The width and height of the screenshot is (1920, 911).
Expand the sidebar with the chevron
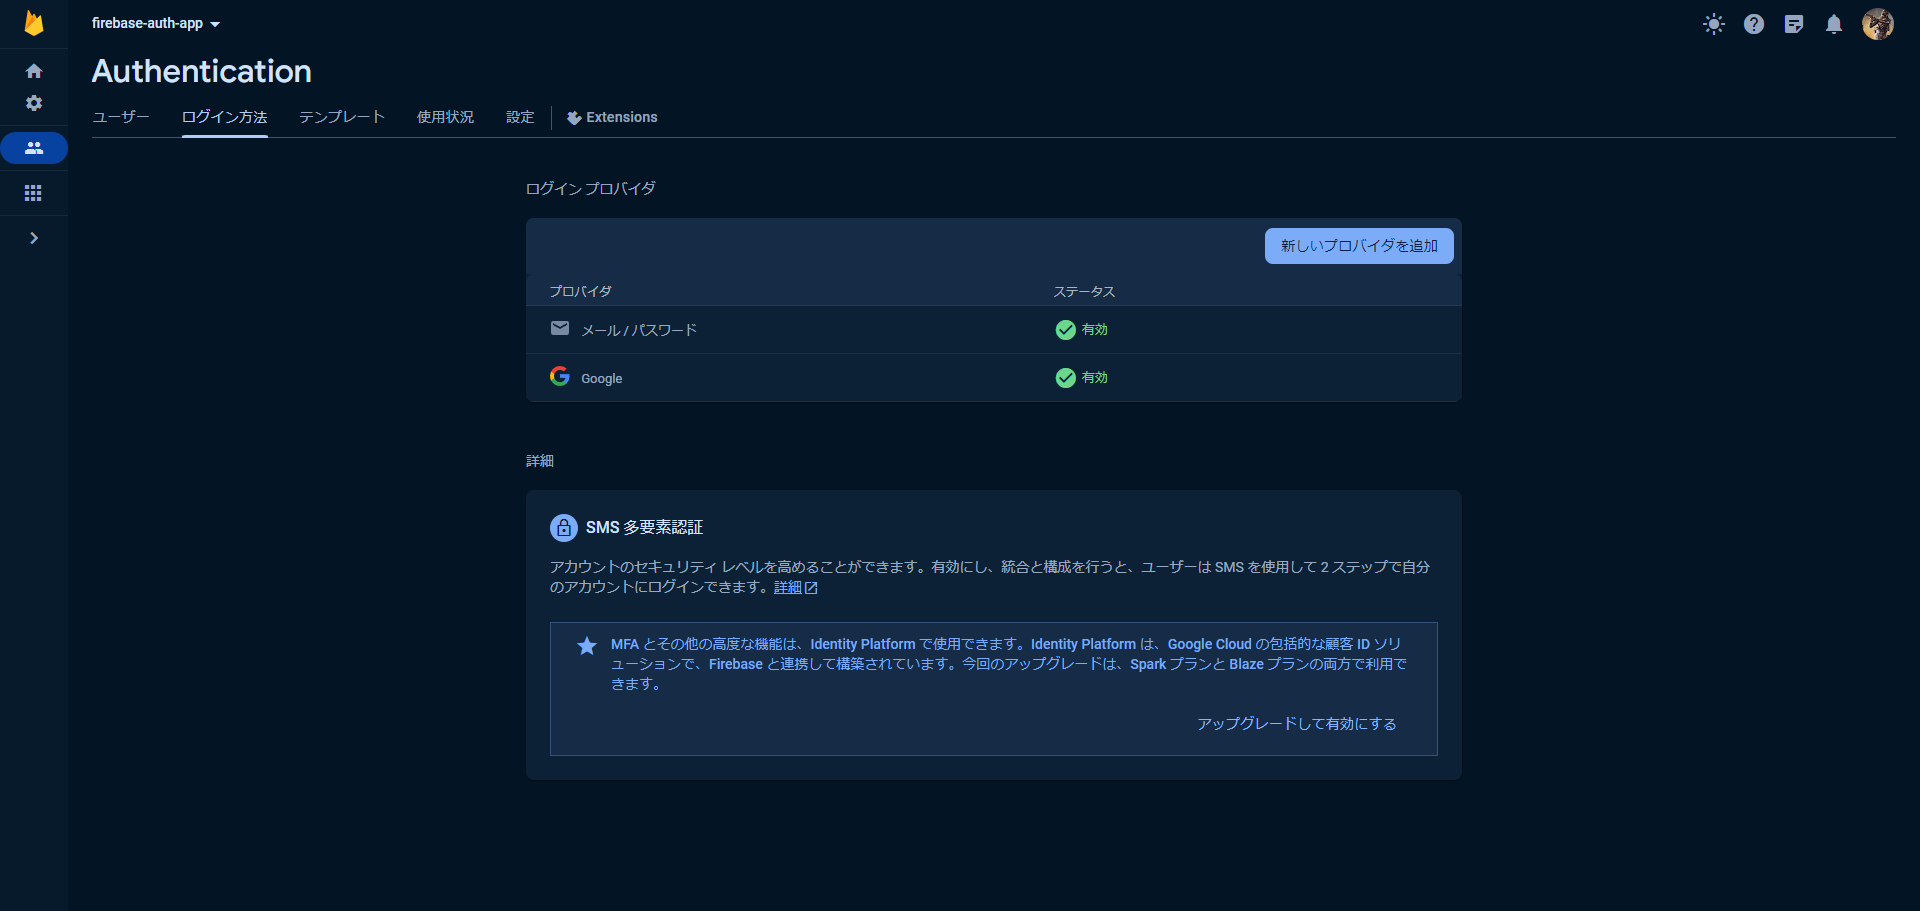(x=34, y=238)
